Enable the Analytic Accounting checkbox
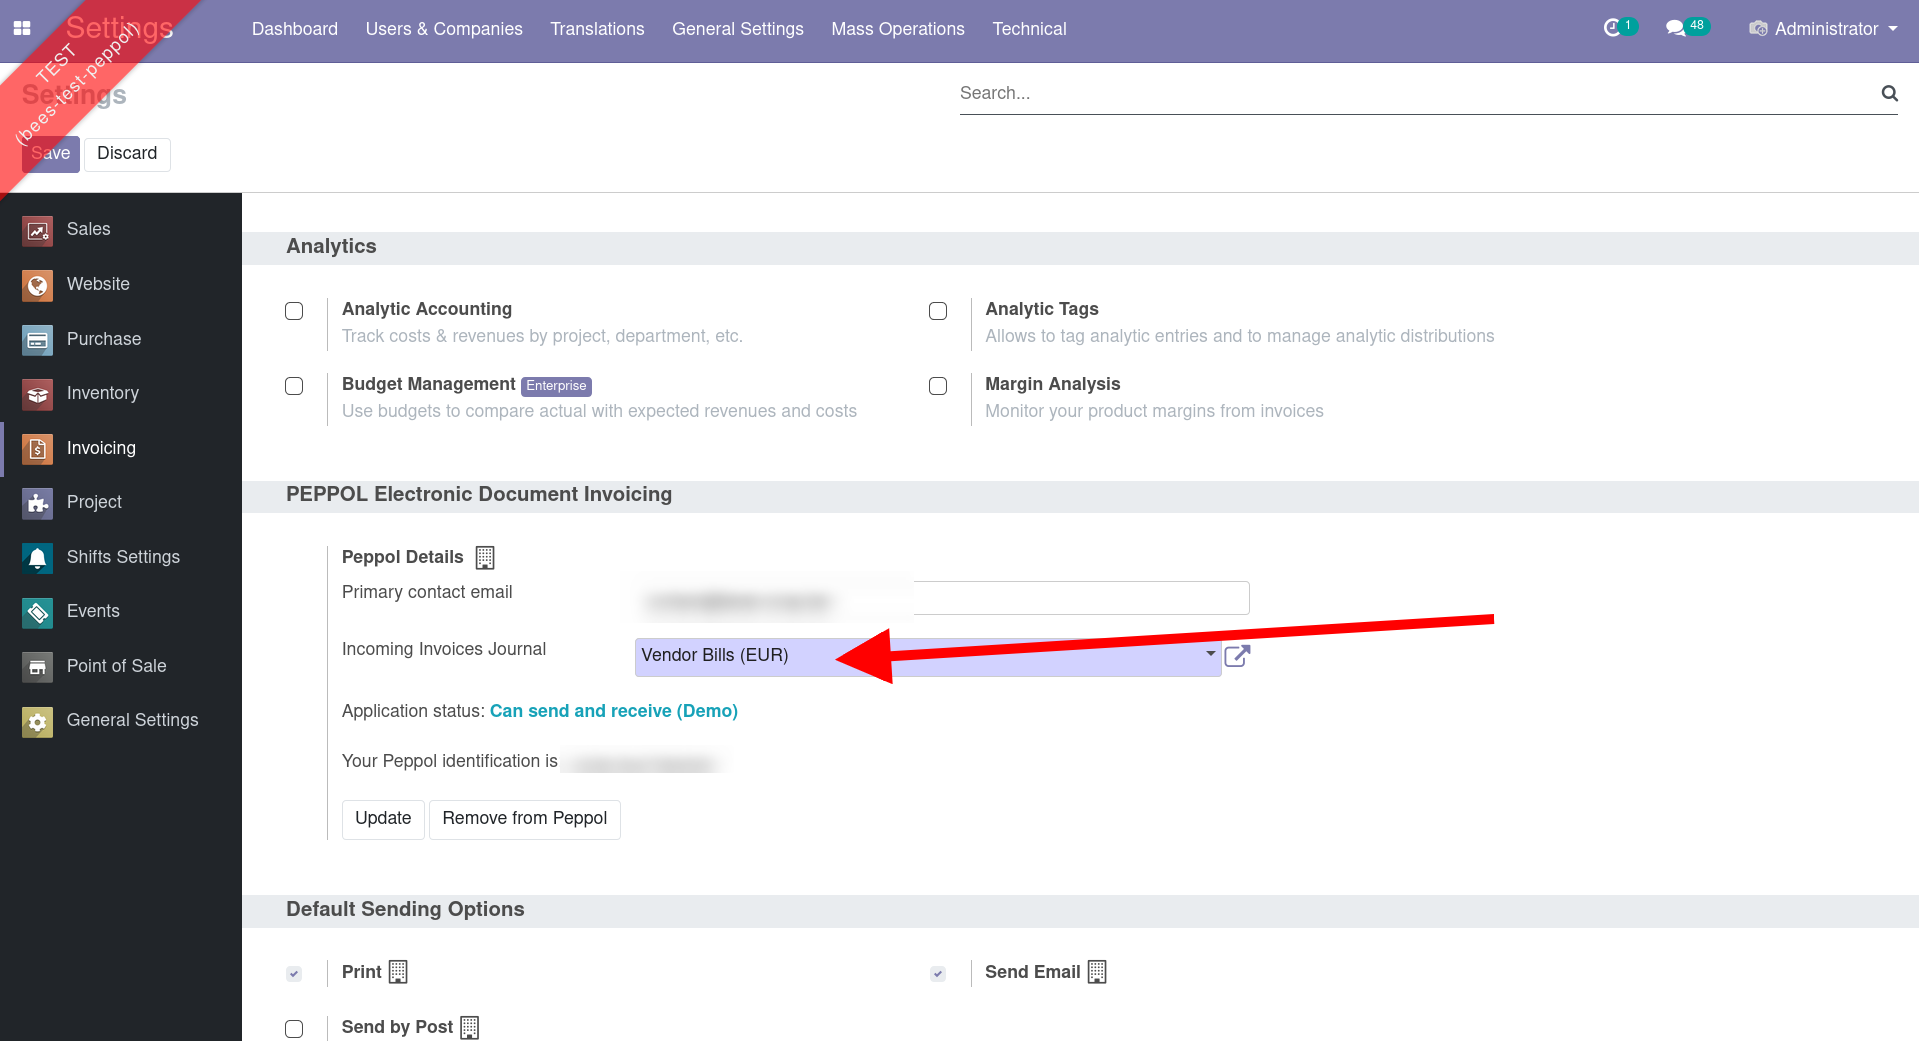Image resolution: width=1919 pixels, height=1041 pixels. (x=294, y=311)
